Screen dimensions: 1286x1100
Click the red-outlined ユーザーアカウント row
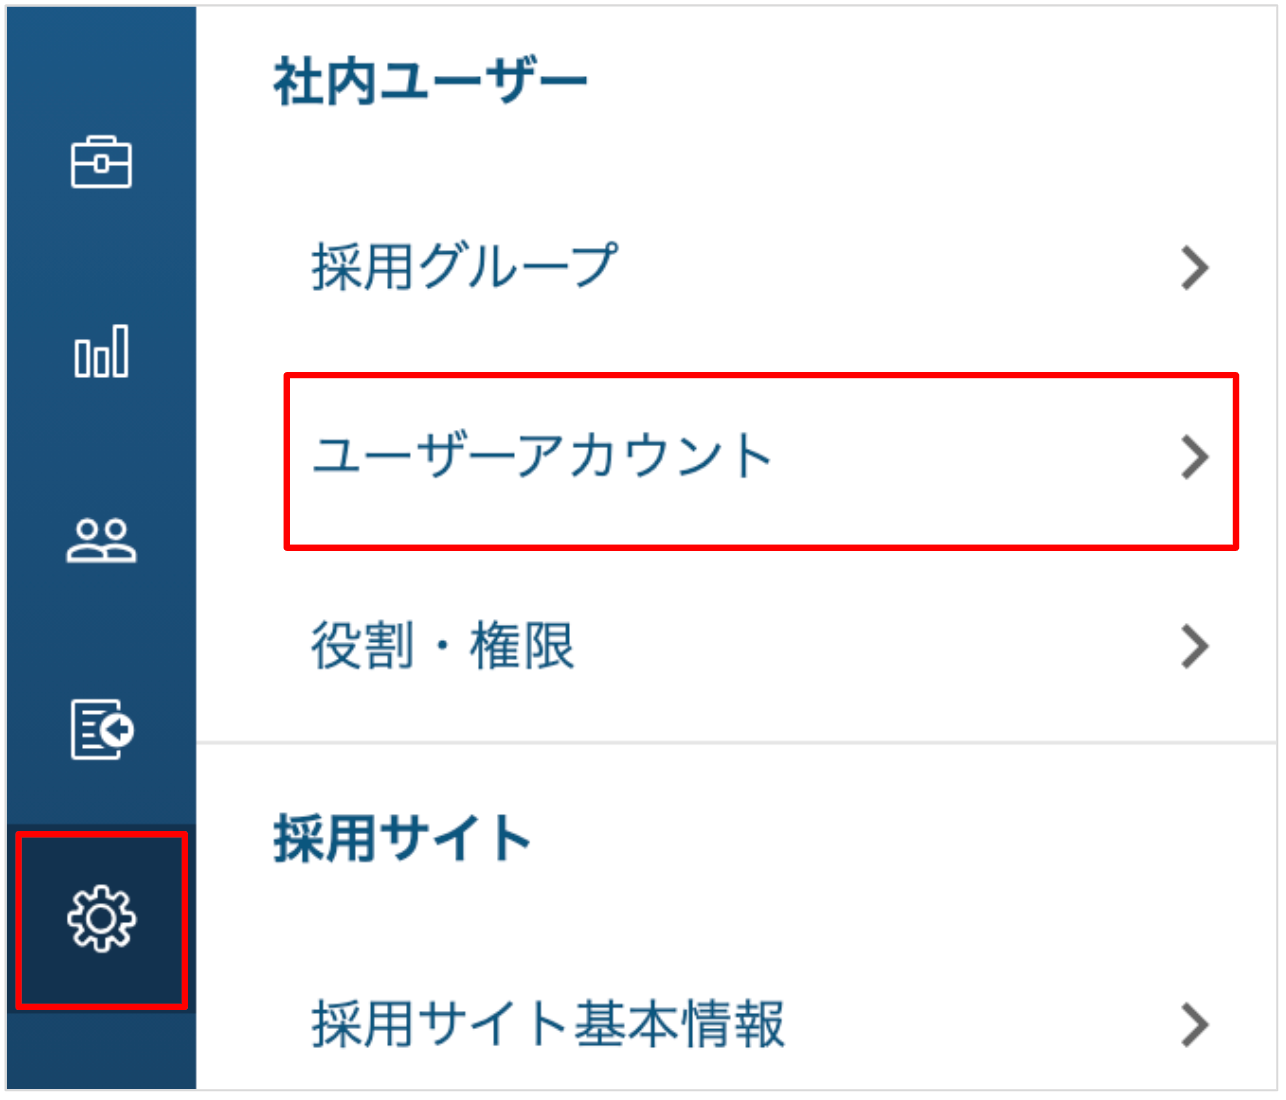(761, 461)
